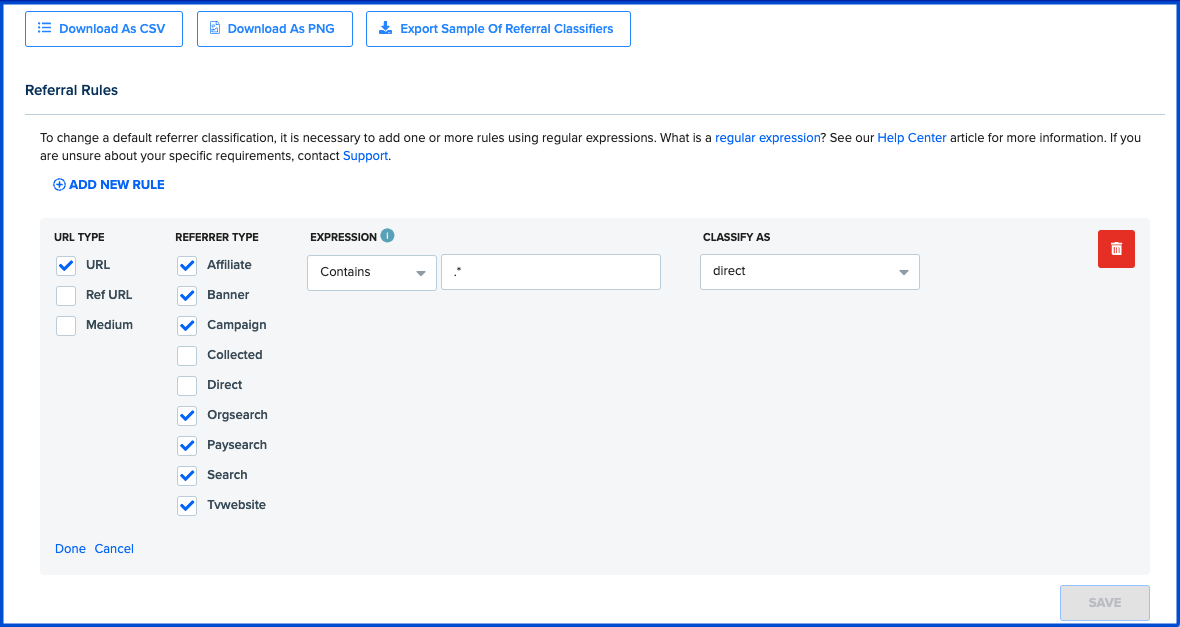The image size is (1180, 627).
Task: Click the list icon on Download As CSV
Action: click(x=44, y=28)
